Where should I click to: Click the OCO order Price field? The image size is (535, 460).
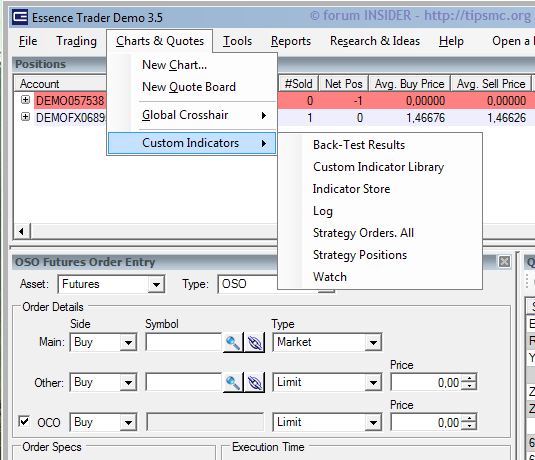(426, 422)
